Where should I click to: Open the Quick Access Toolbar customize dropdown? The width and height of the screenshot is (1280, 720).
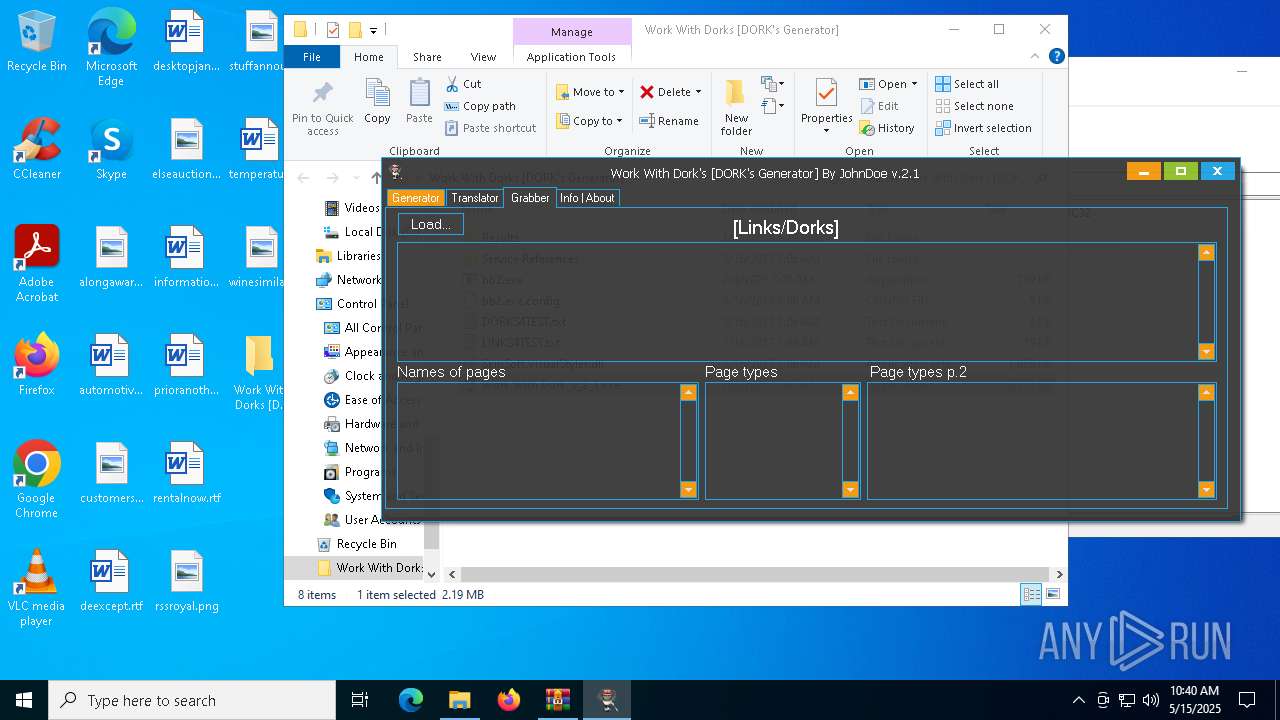tap(373, 30)
